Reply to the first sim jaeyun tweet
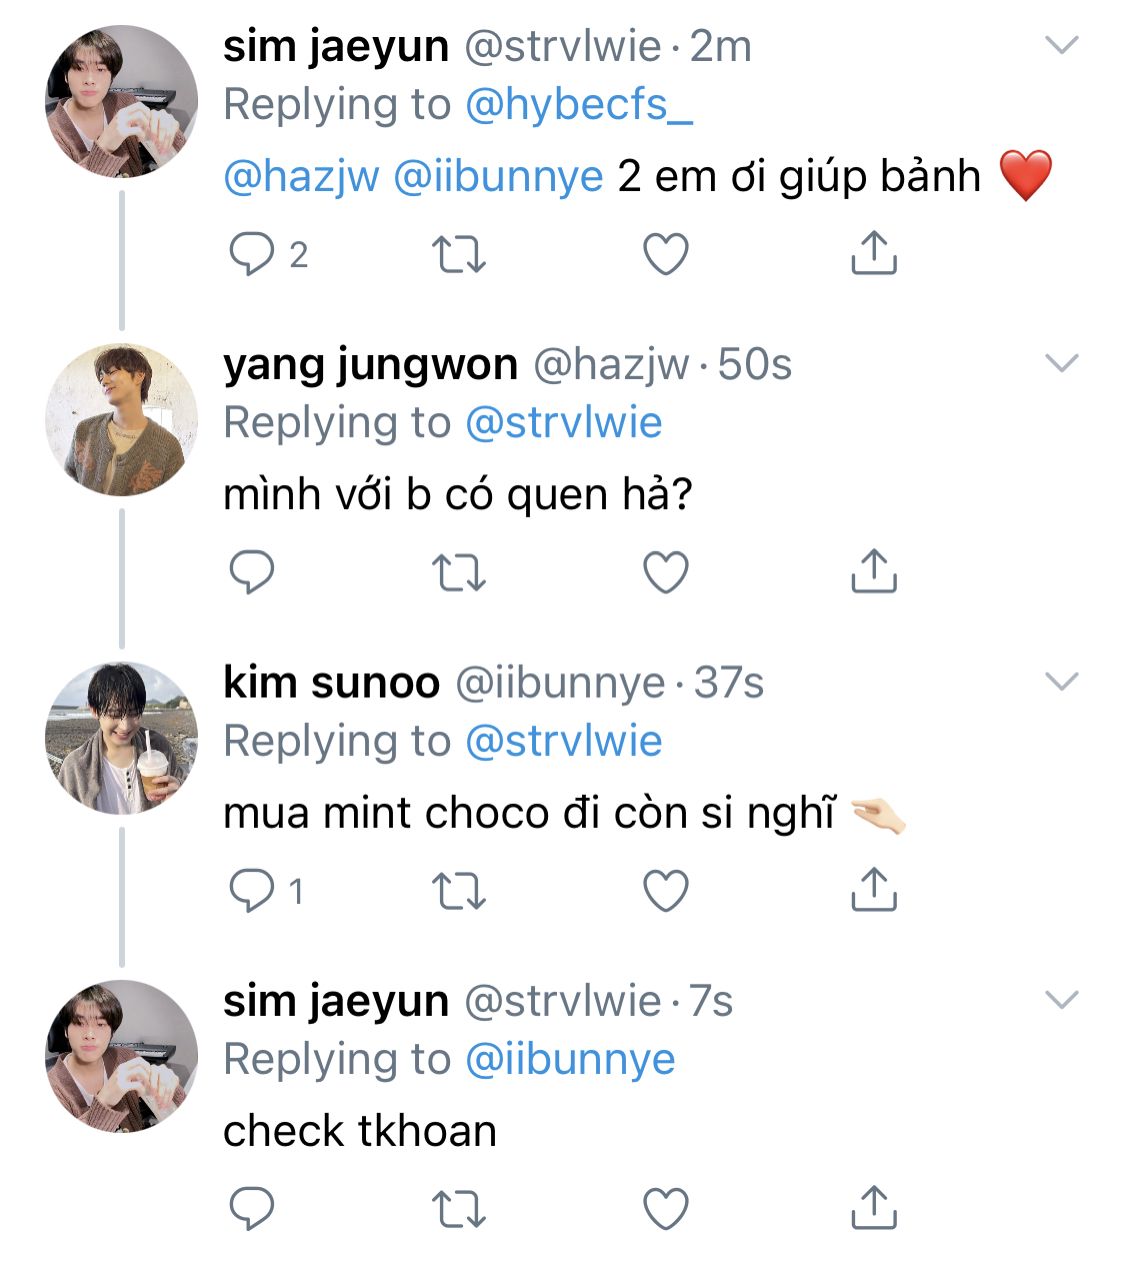This screenshot has width=1125, height=1261. (251, 254)
